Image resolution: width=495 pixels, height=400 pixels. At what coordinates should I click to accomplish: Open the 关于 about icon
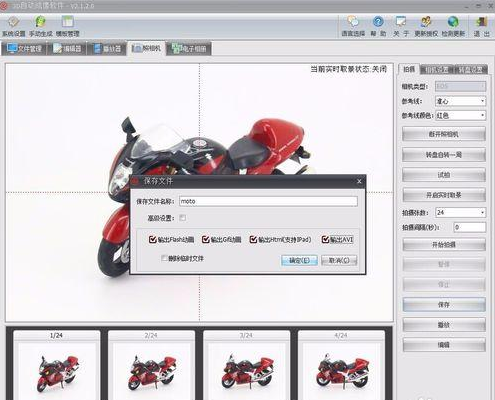coord(401,26)
